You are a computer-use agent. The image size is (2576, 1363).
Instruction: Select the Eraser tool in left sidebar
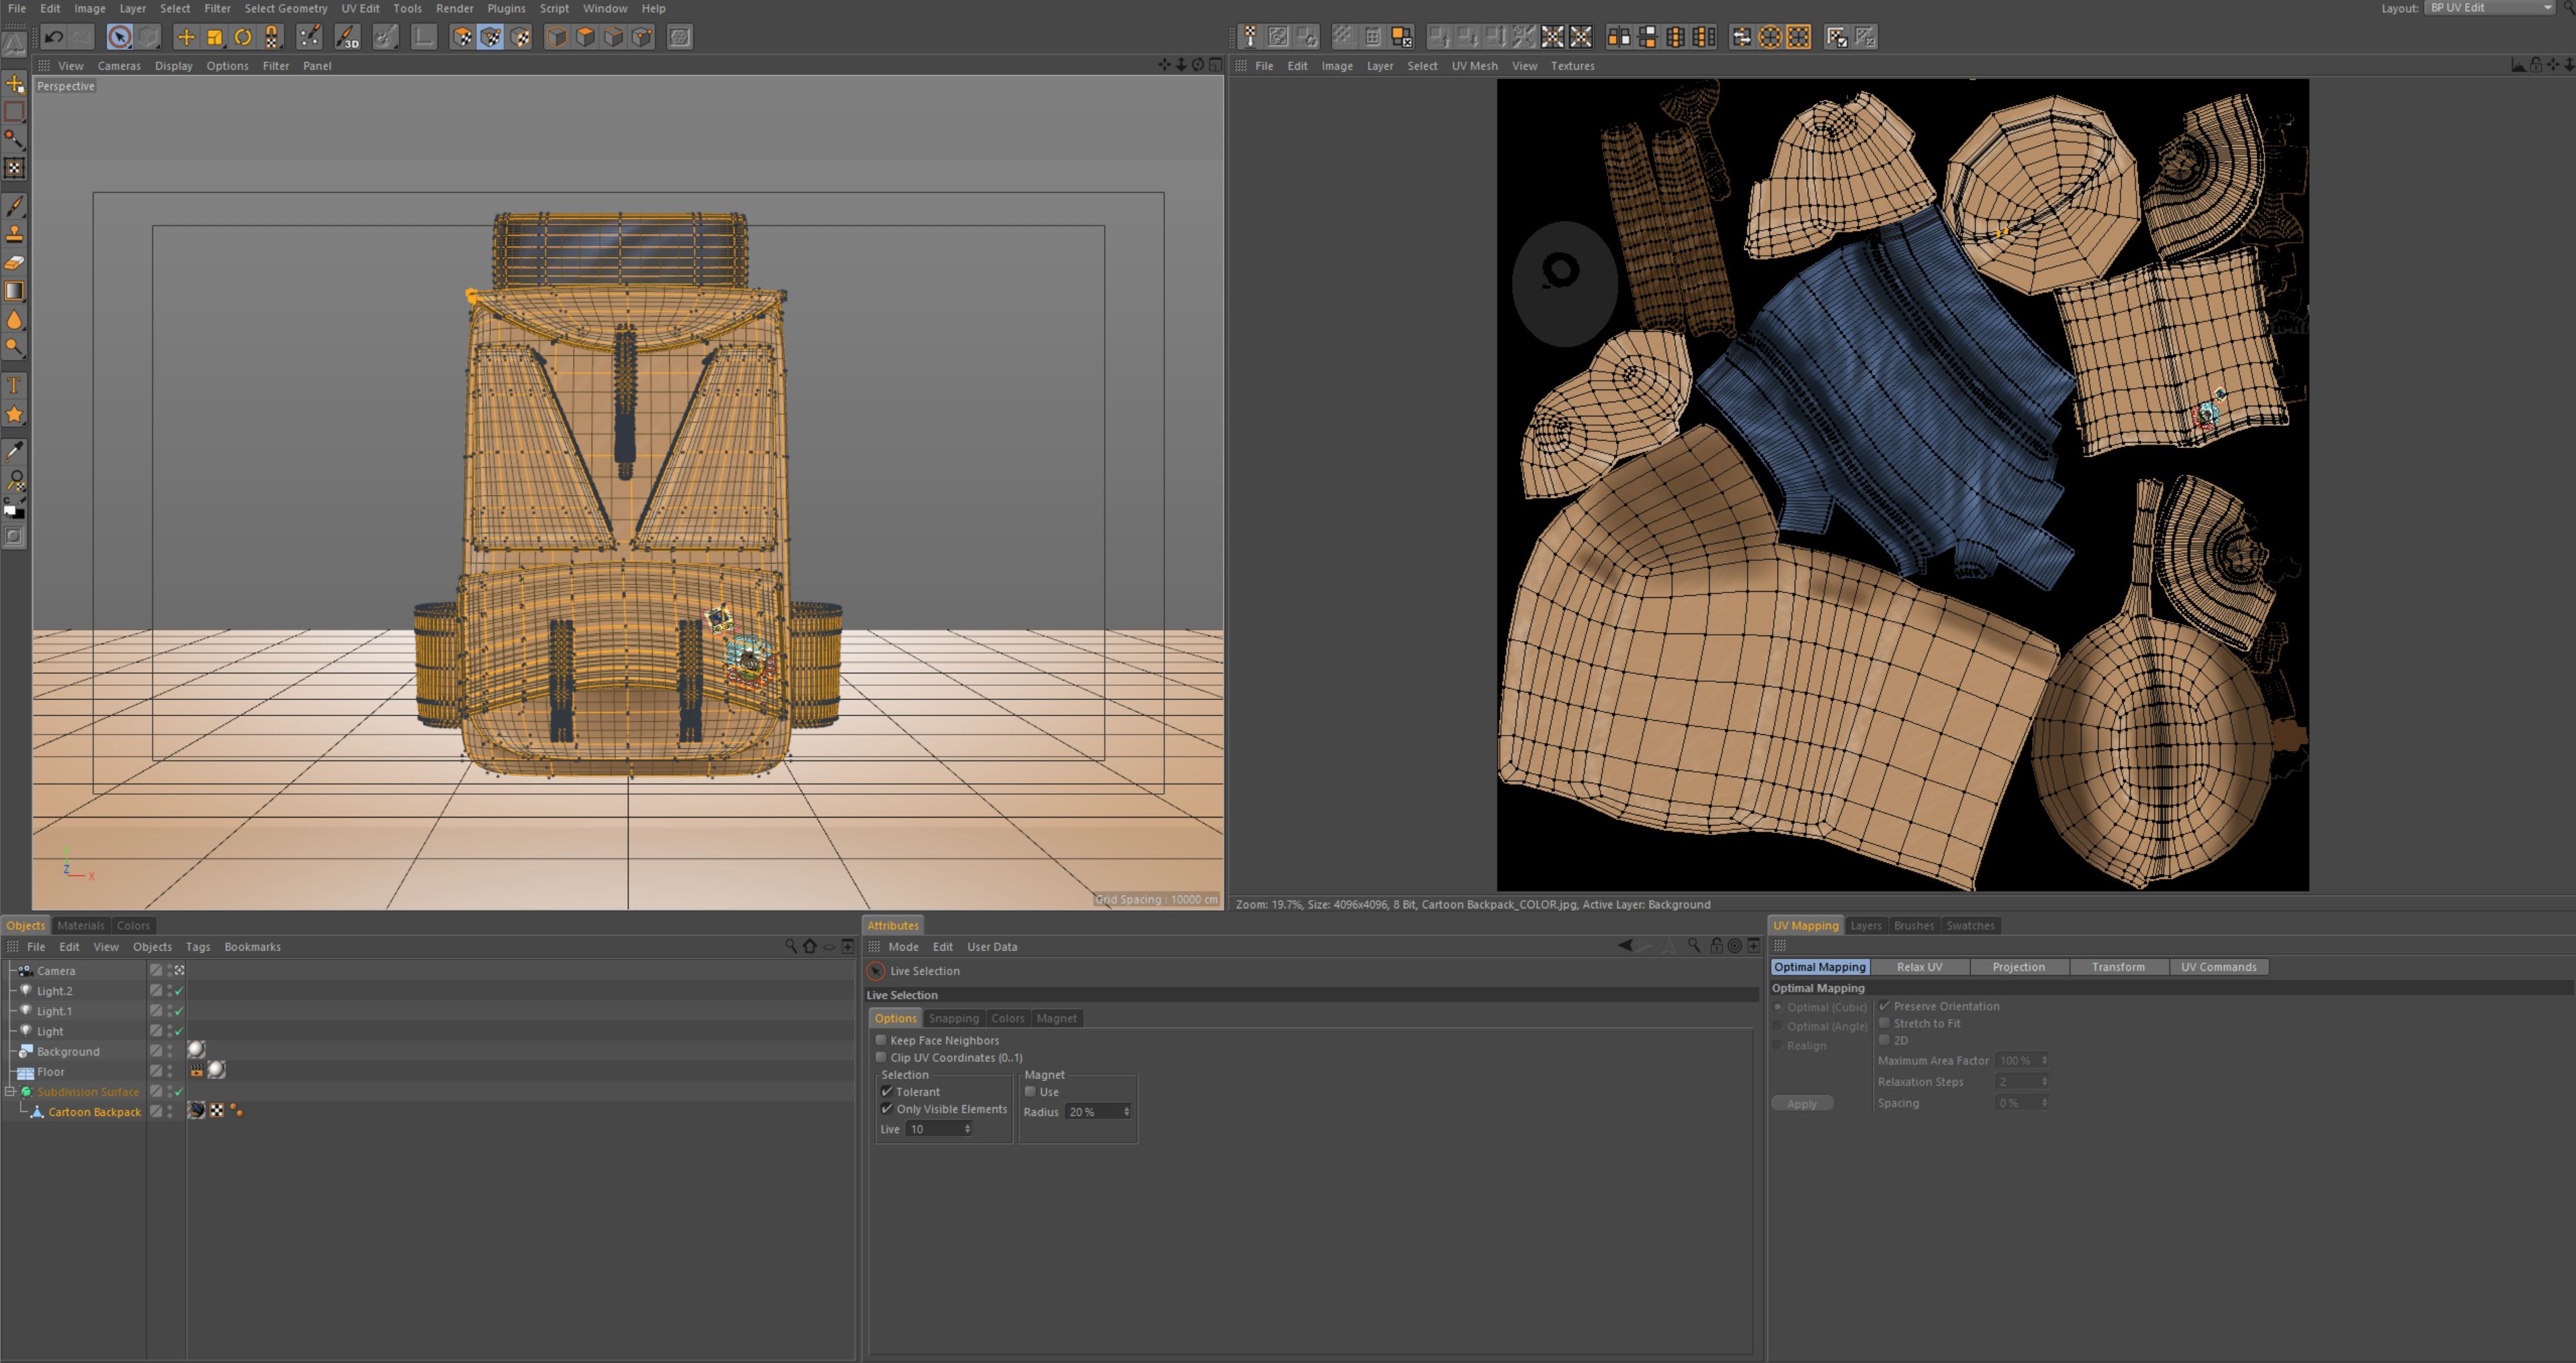coord(15,263)
